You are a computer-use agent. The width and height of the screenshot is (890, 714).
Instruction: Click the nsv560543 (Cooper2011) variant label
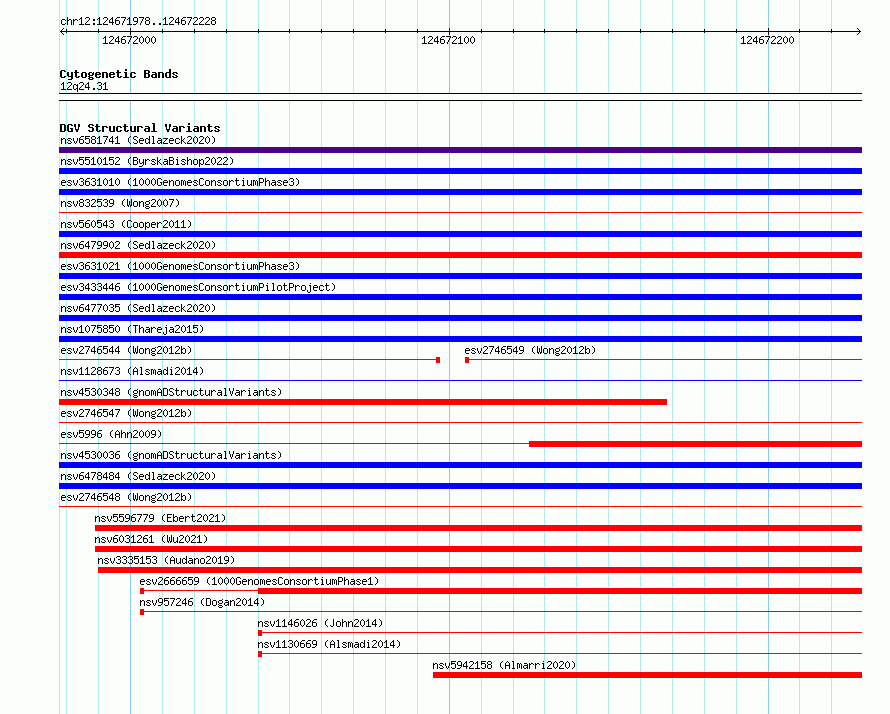[126, 224]
